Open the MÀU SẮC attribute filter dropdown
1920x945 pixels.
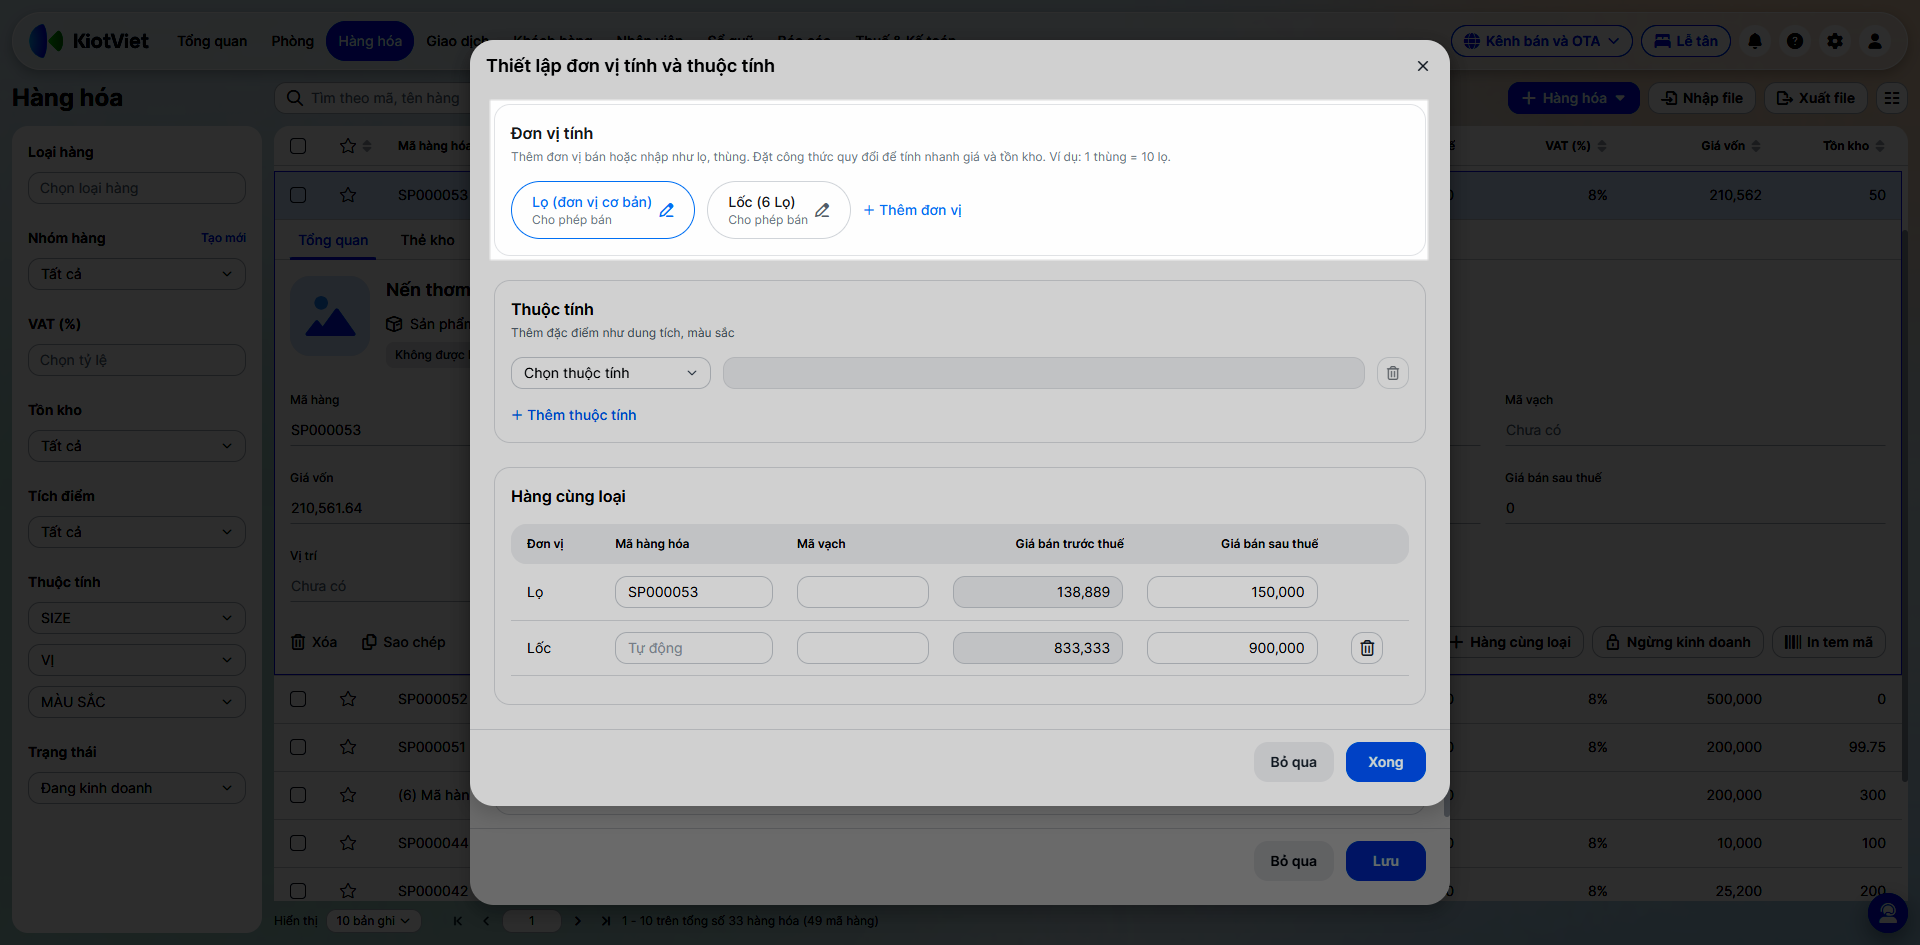[137, 702]
